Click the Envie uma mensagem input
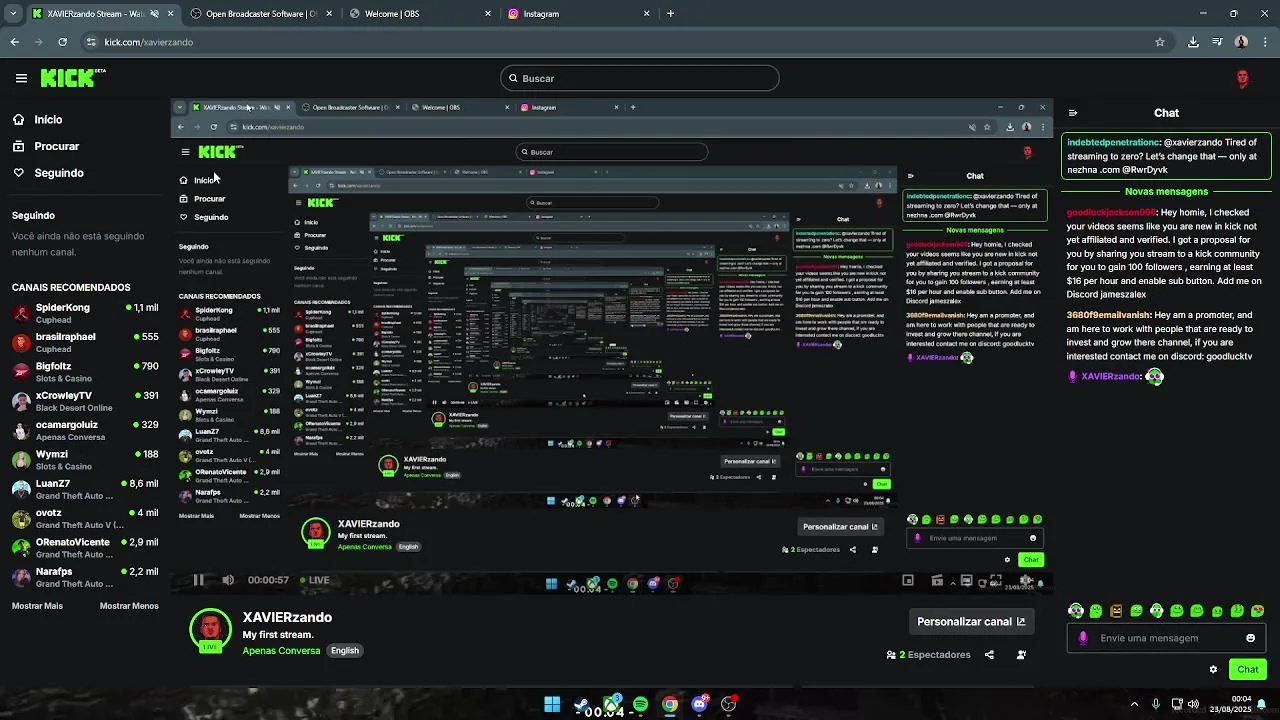 click(1165, 638)
